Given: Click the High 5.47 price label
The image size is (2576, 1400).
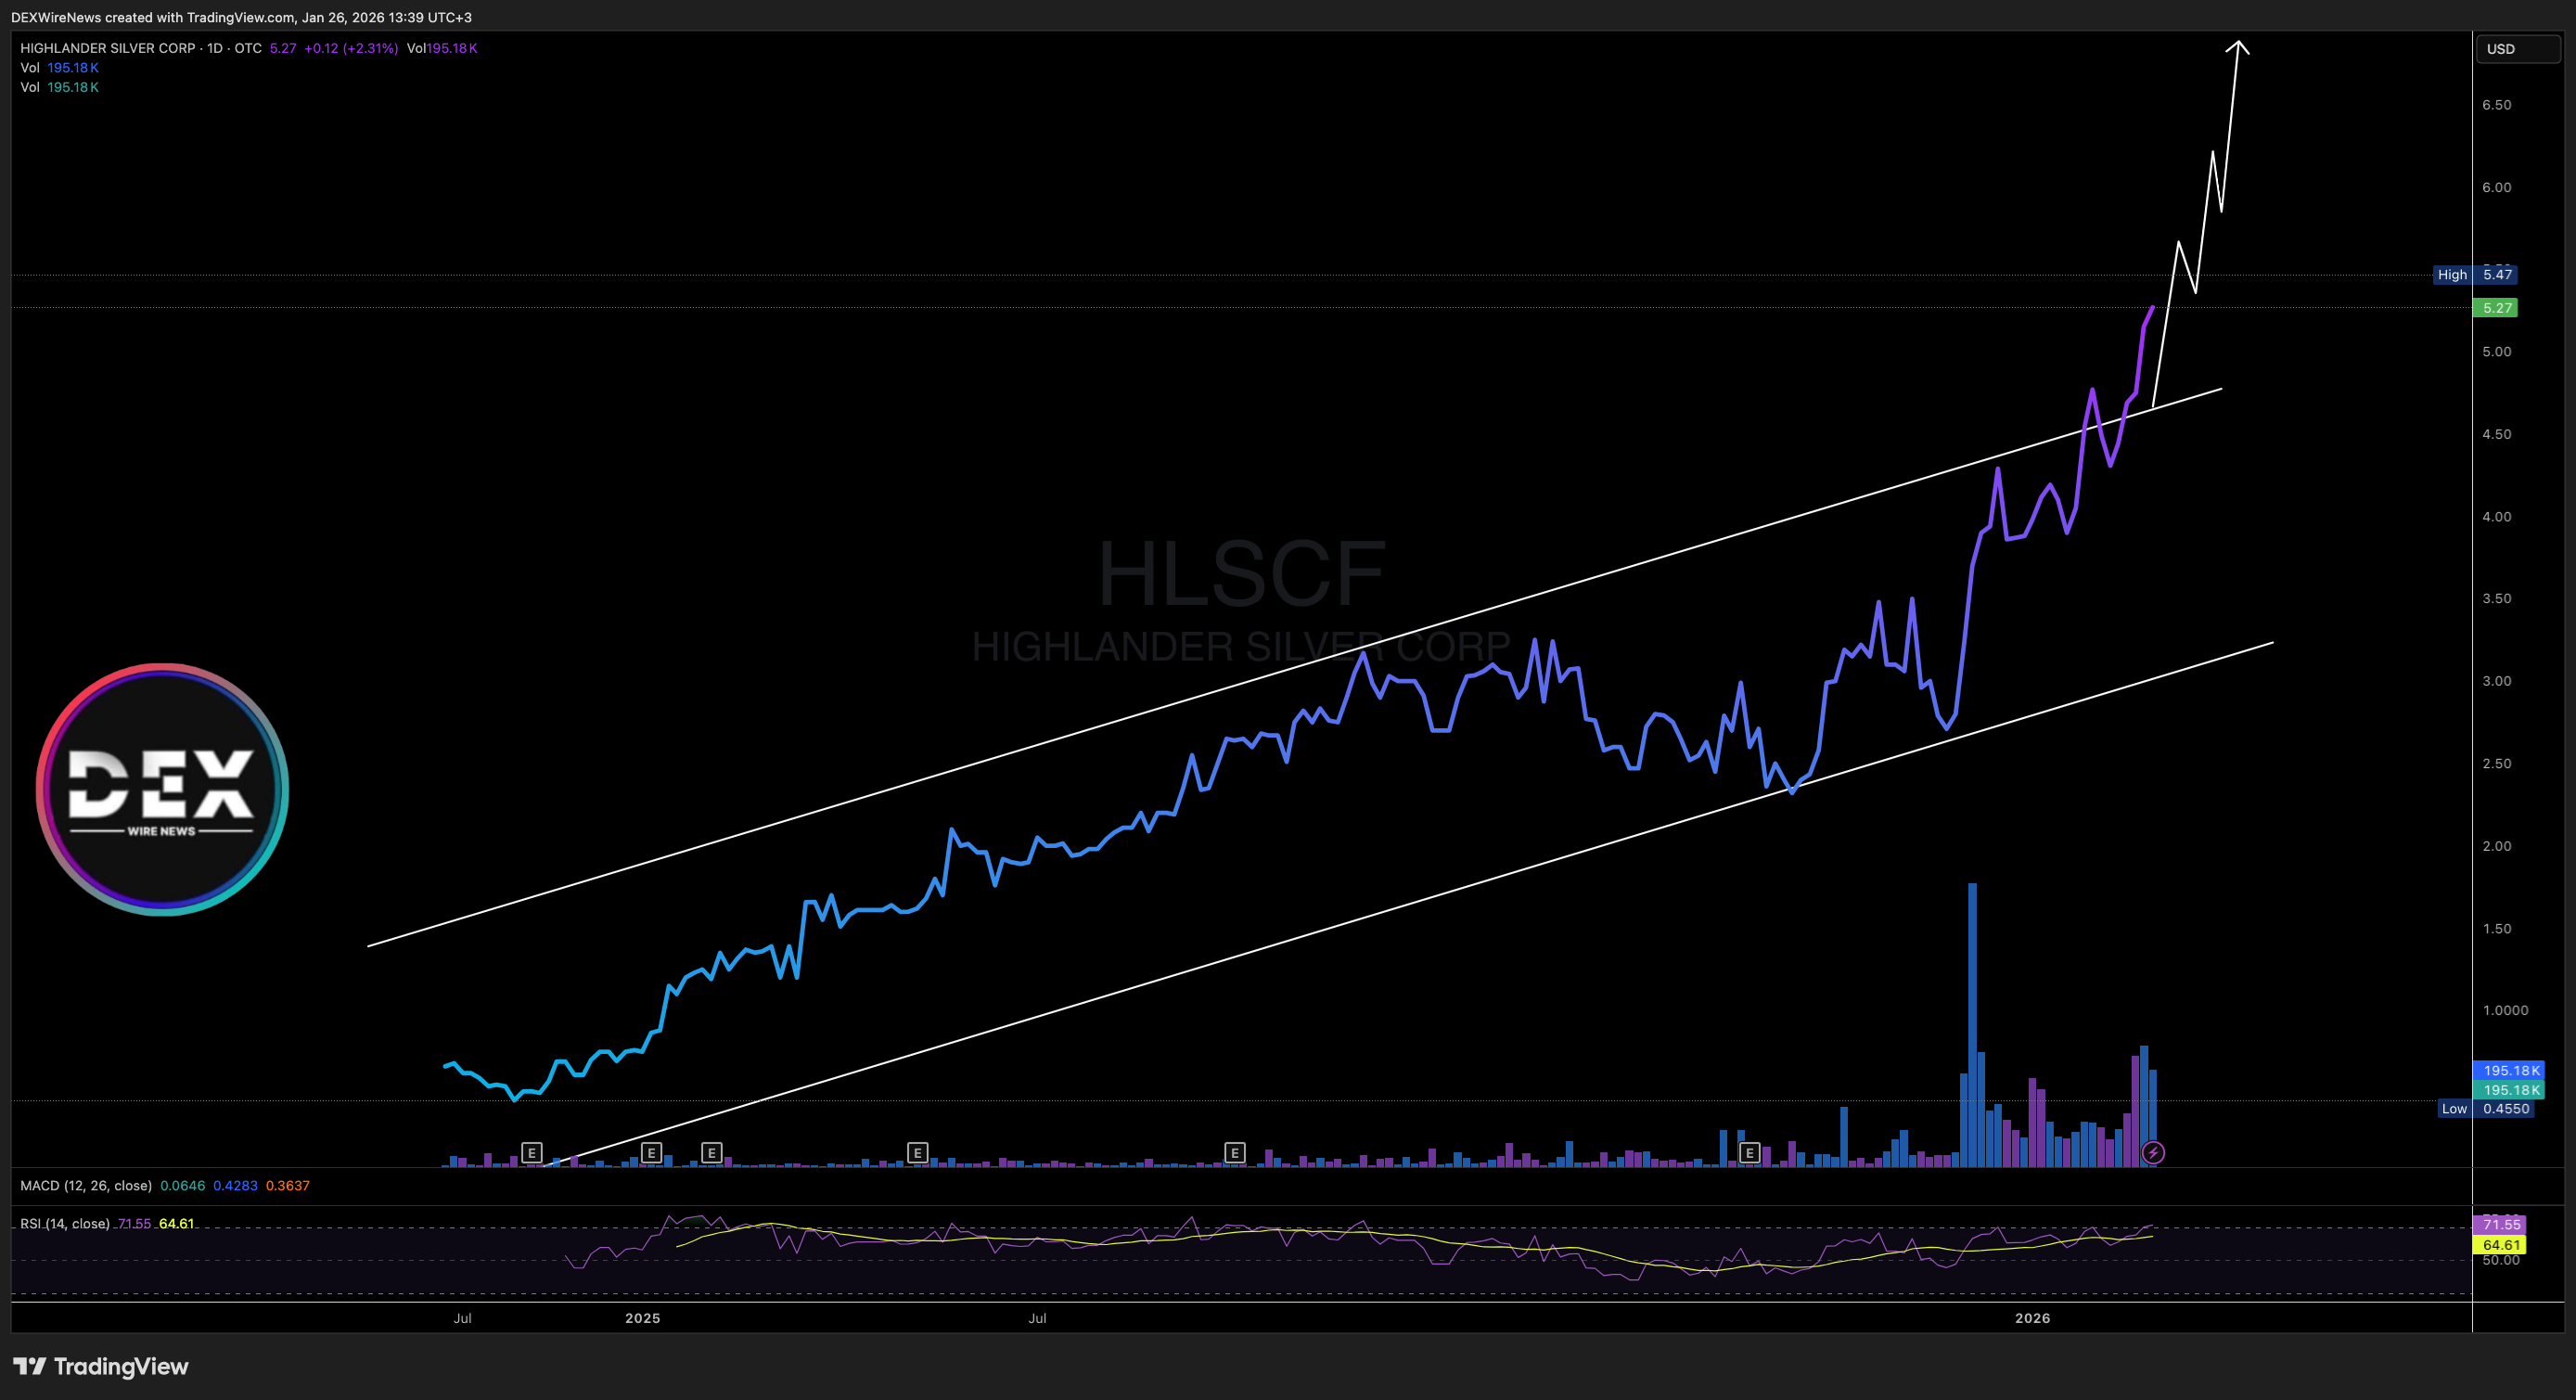Looking at the screenshot, I should [2474, 274].
